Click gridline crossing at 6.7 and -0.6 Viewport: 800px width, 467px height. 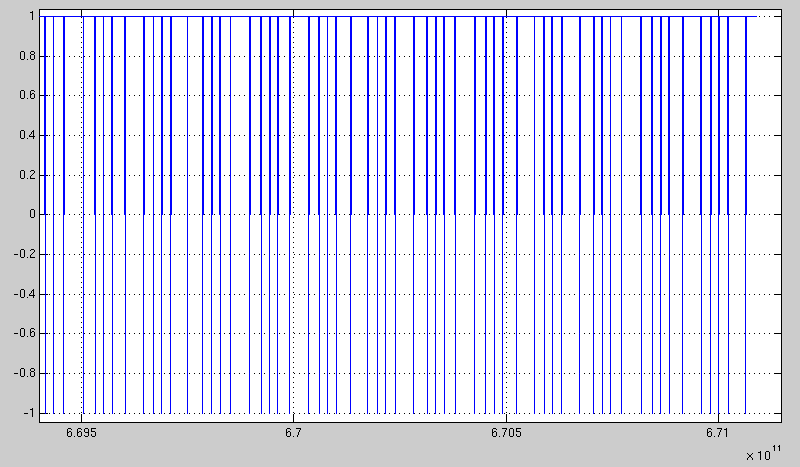(293, 334)
